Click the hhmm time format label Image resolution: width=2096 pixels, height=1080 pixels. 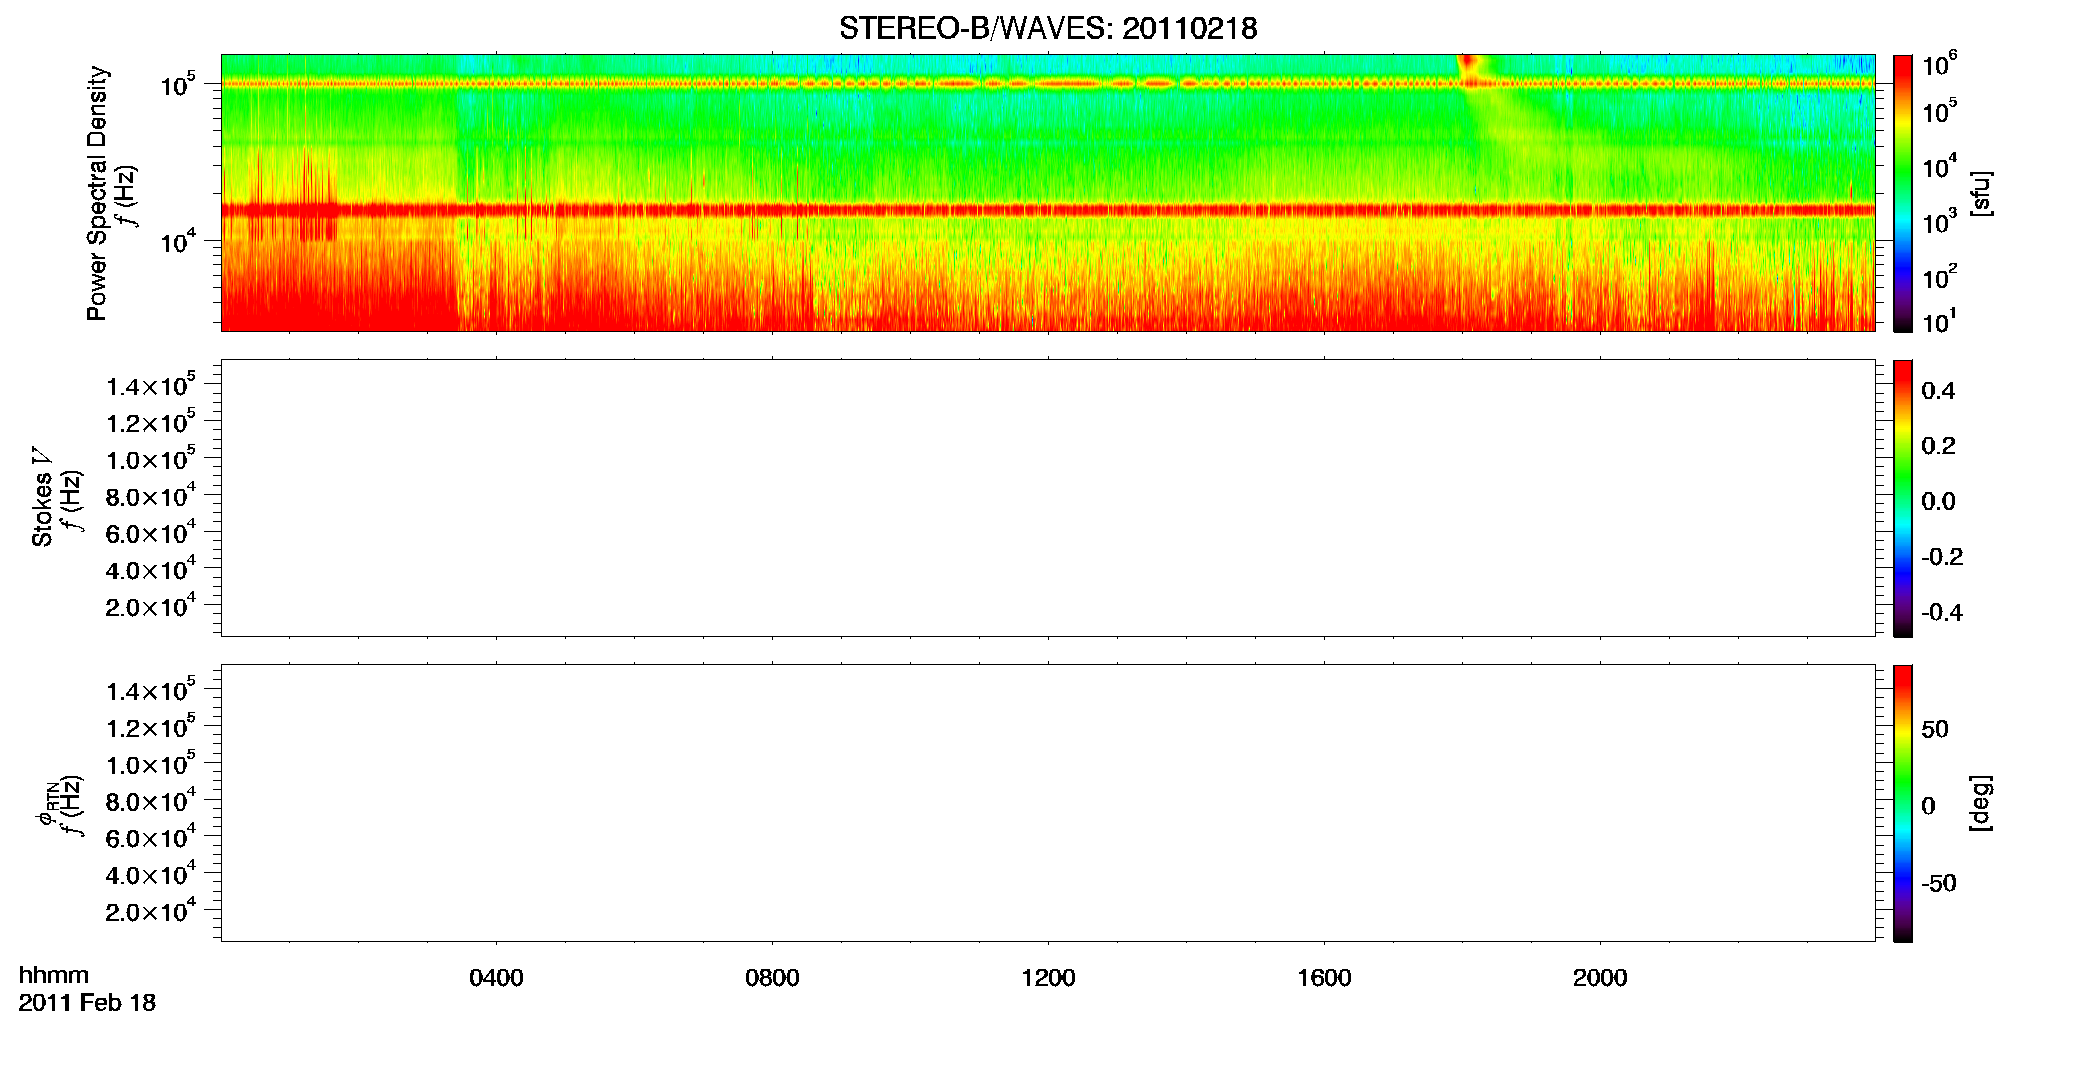tap(54, 975)
